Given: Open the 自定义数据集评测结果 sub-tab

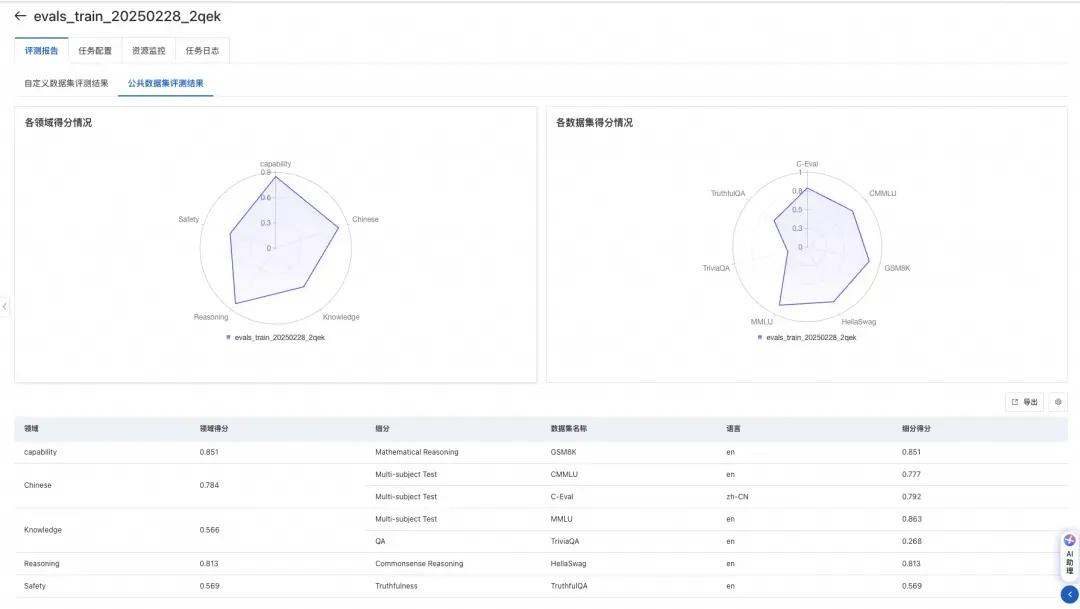Looking at the screenshot, I should [66, 83].
